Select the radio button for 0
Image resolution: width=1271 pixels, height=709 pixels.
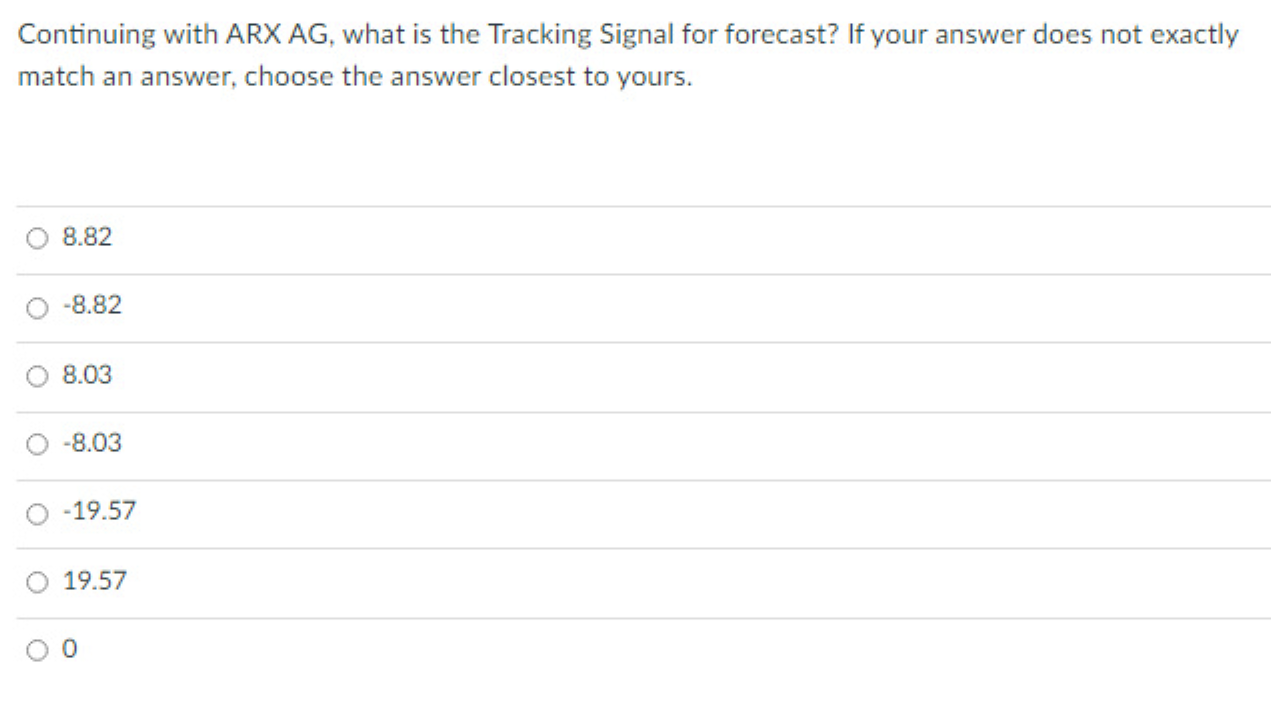[38, 650]
